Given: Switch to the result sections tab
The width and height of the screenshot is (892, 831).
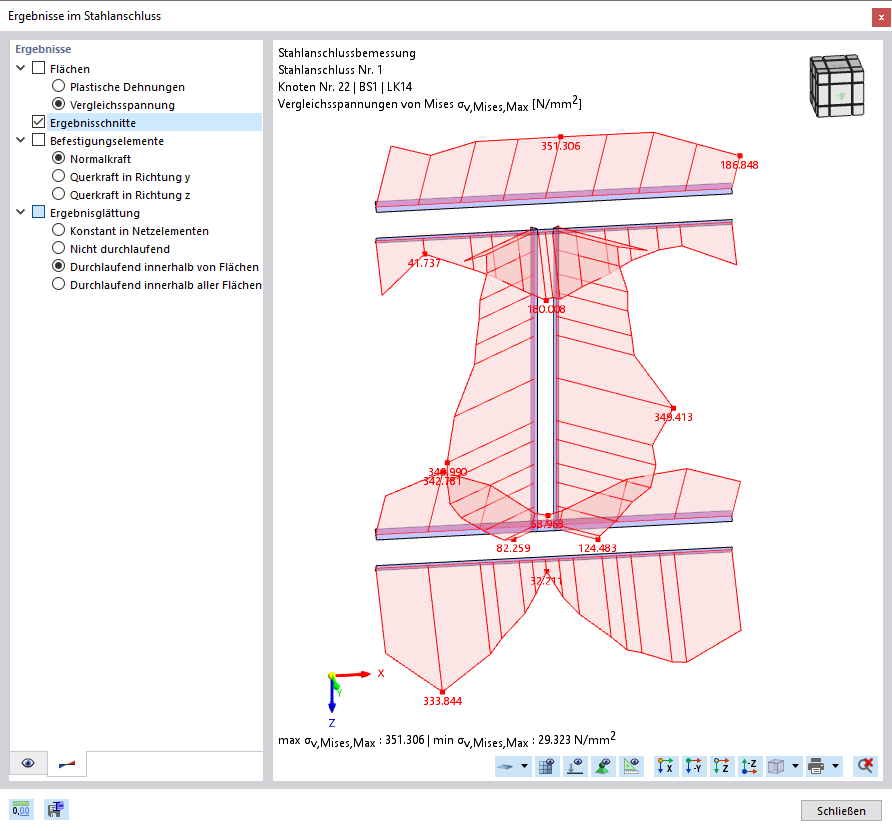Looking at the screenshot, I should click(x=67, y=764).
